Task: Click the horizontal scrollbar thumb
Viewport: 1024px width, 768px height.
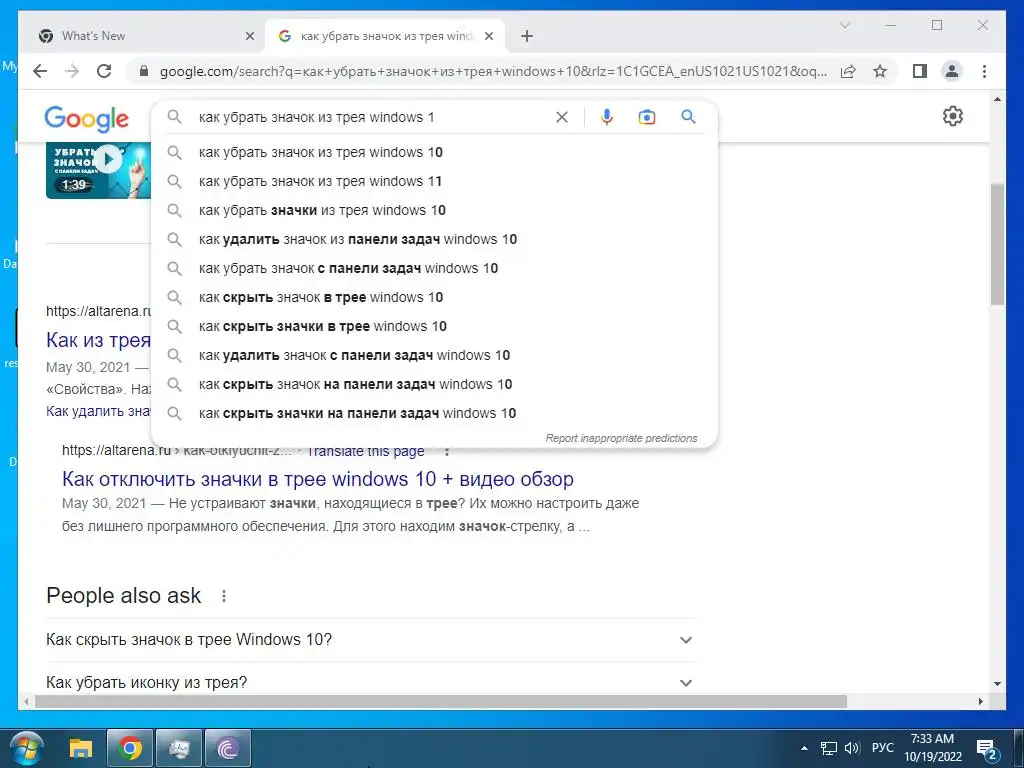Action: 441,701
